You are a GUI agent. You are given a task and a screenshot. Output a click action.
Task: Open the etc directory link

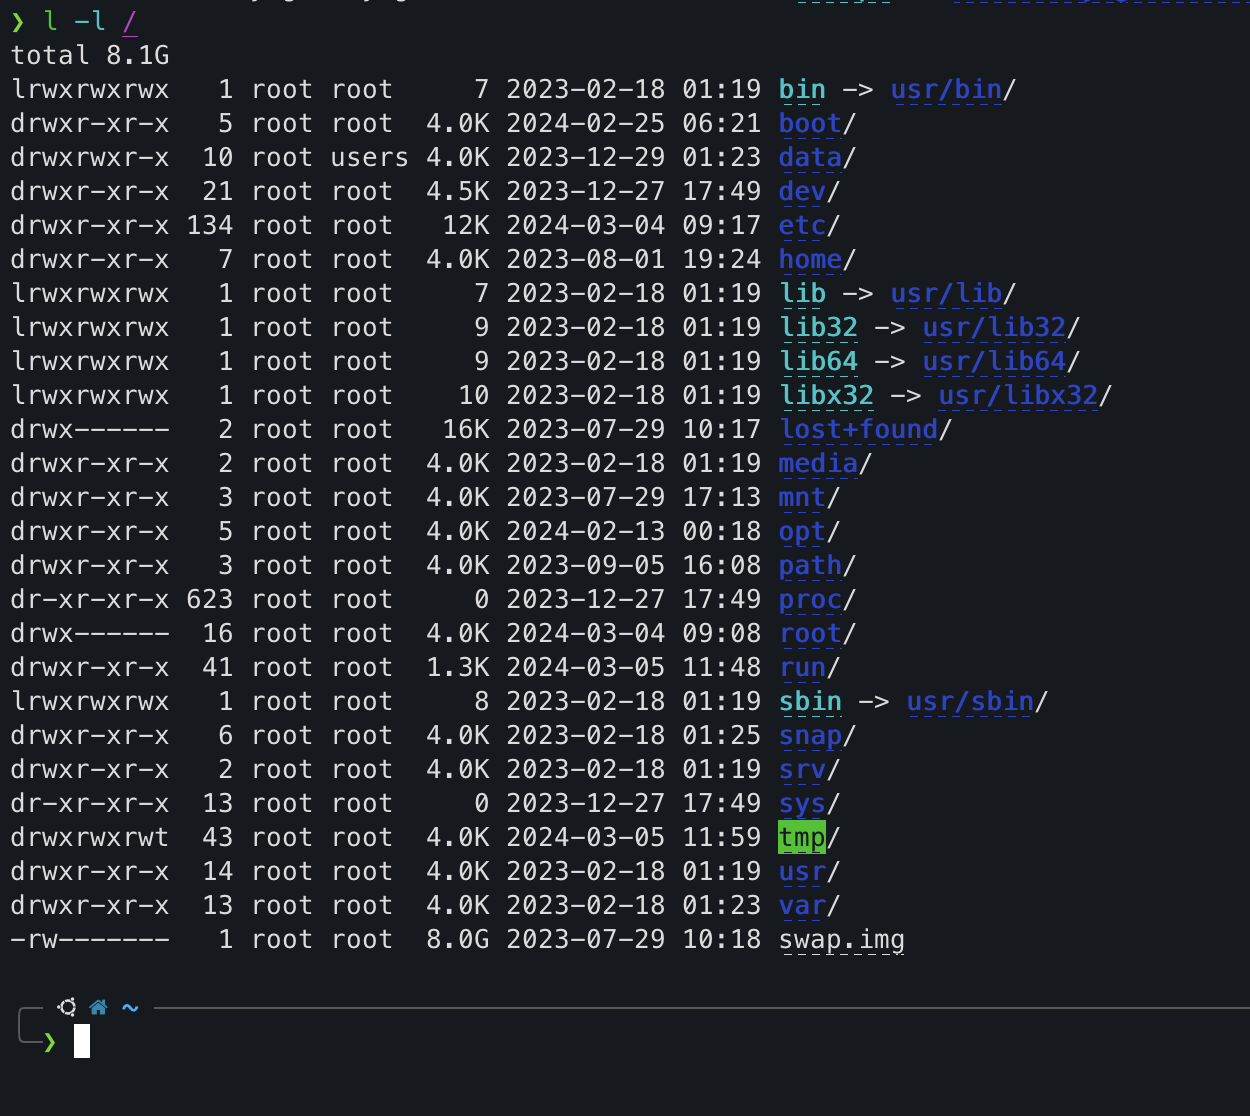[x=802, y=226]
